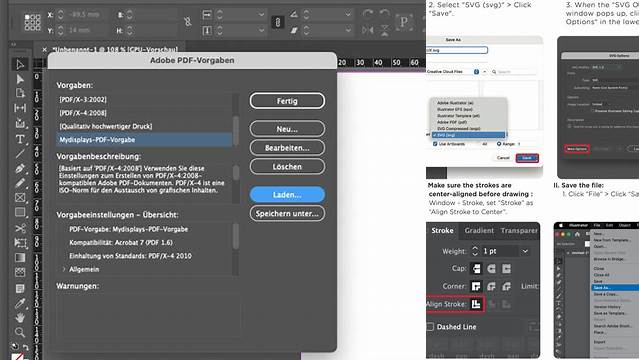Open the stroke Weight dropdown
This screenshot has width=639, height=360.
coord(525,251)
